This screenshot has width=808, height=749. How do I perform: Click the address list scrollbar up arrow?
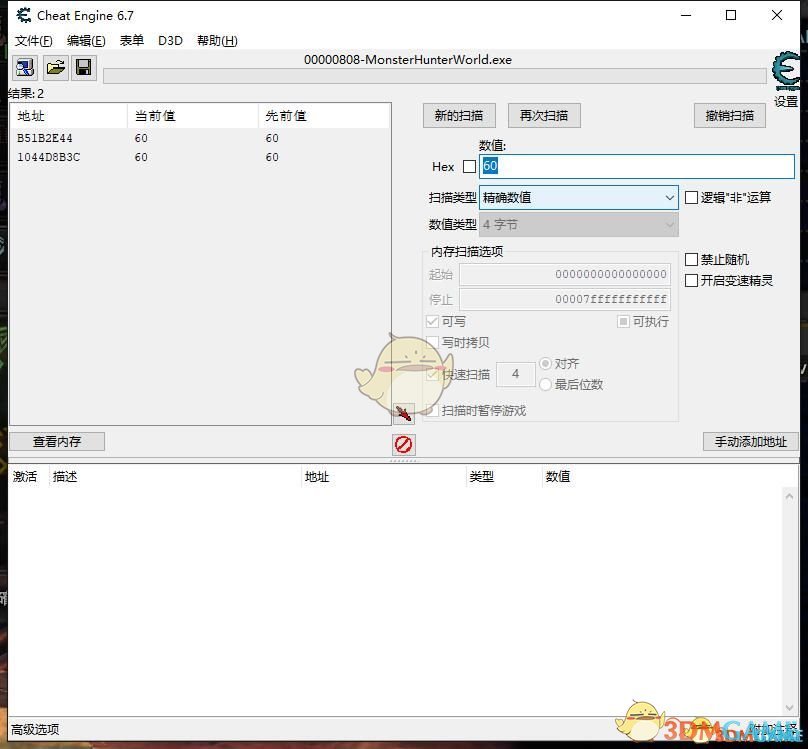click(789, 496)
